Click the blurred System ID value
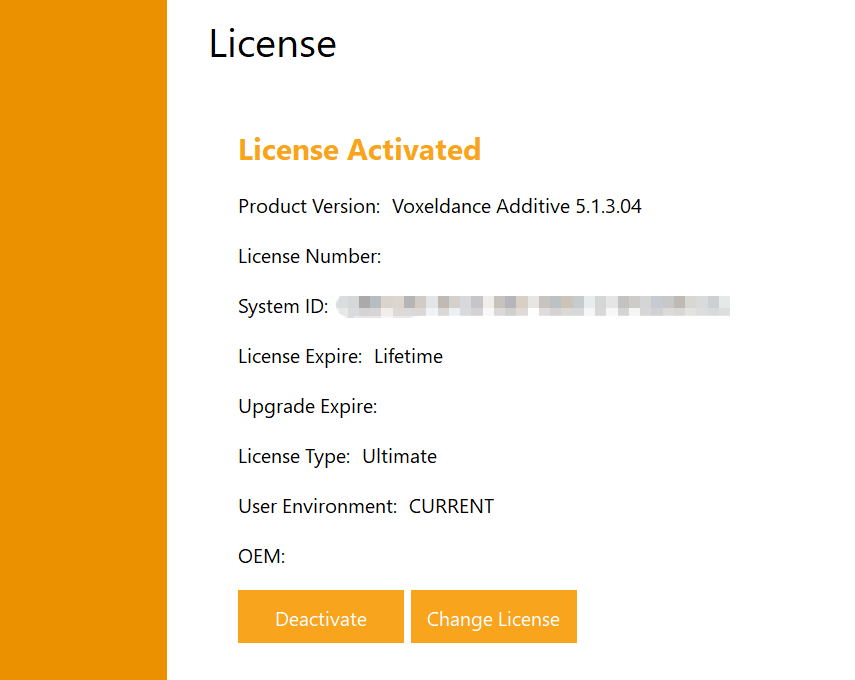 (533, 306)
